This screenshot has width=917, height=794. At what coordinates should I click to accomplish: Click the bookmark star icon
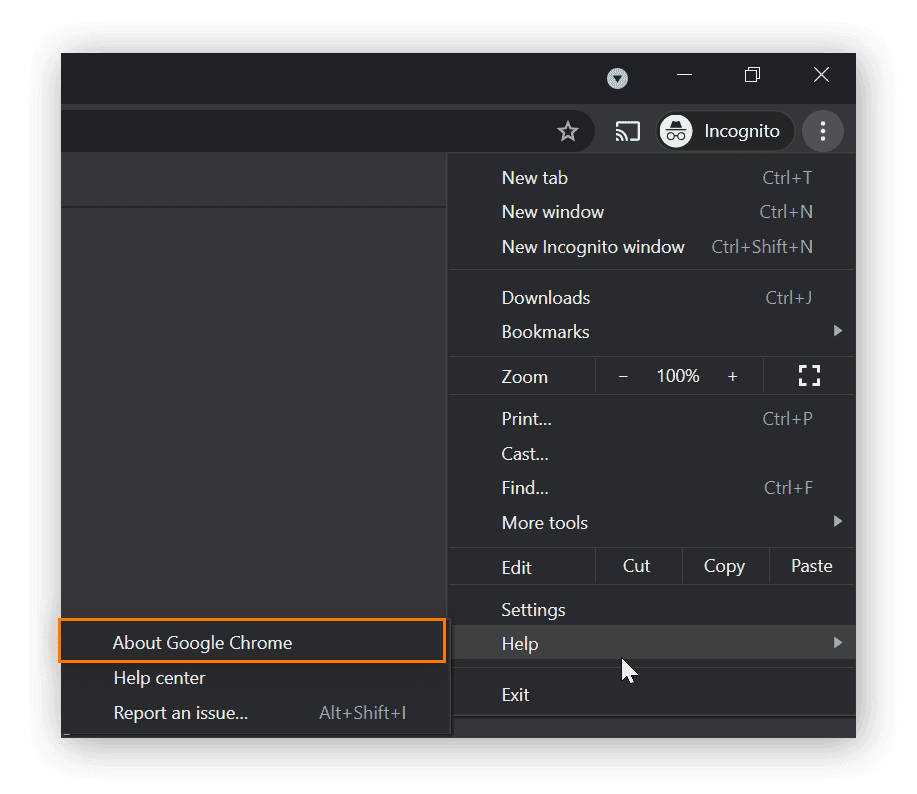567,131
